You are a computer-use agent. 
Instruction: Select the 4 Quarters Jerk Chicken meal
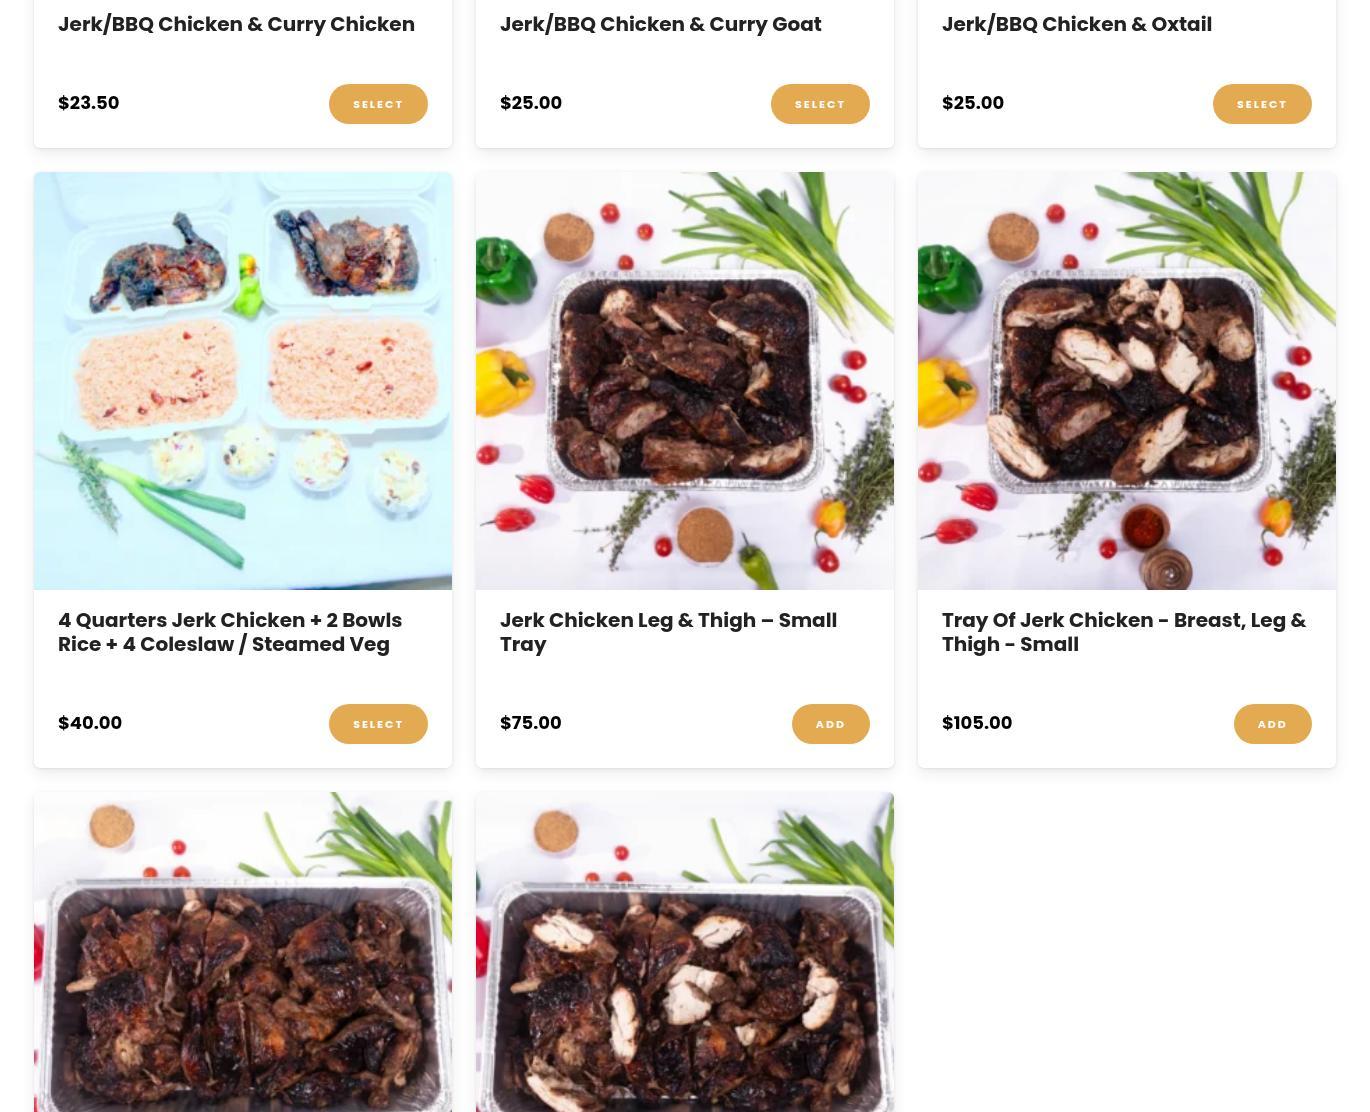click(x=378, y=724)
